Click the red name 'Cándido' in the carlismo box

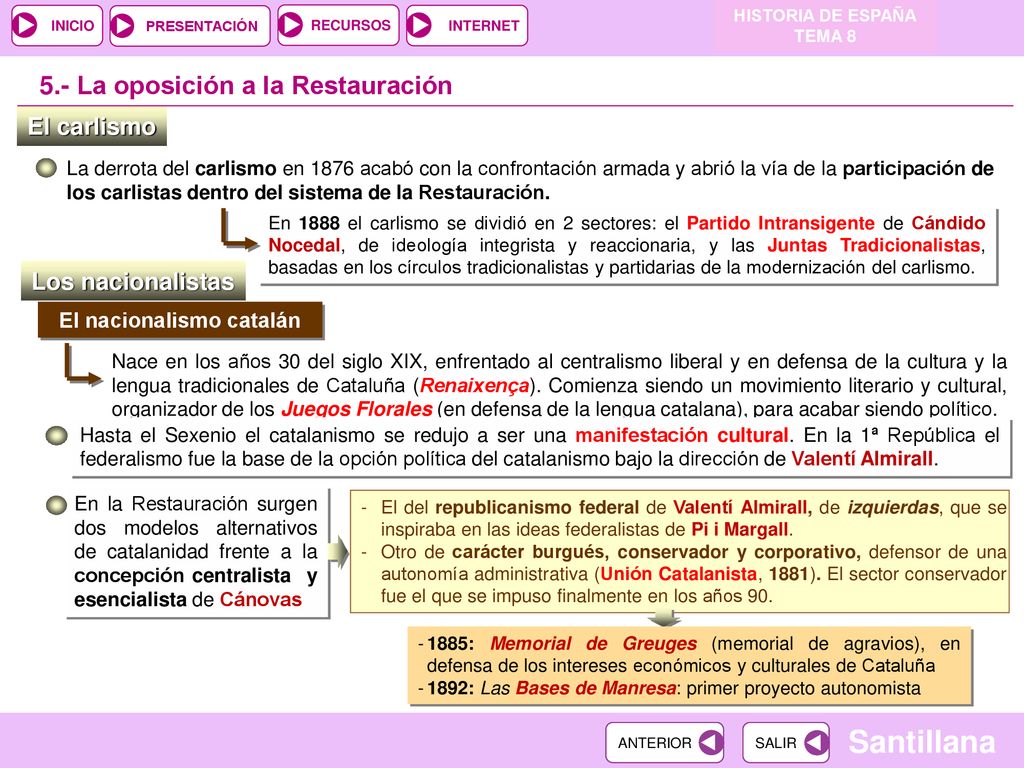(948, 223)
